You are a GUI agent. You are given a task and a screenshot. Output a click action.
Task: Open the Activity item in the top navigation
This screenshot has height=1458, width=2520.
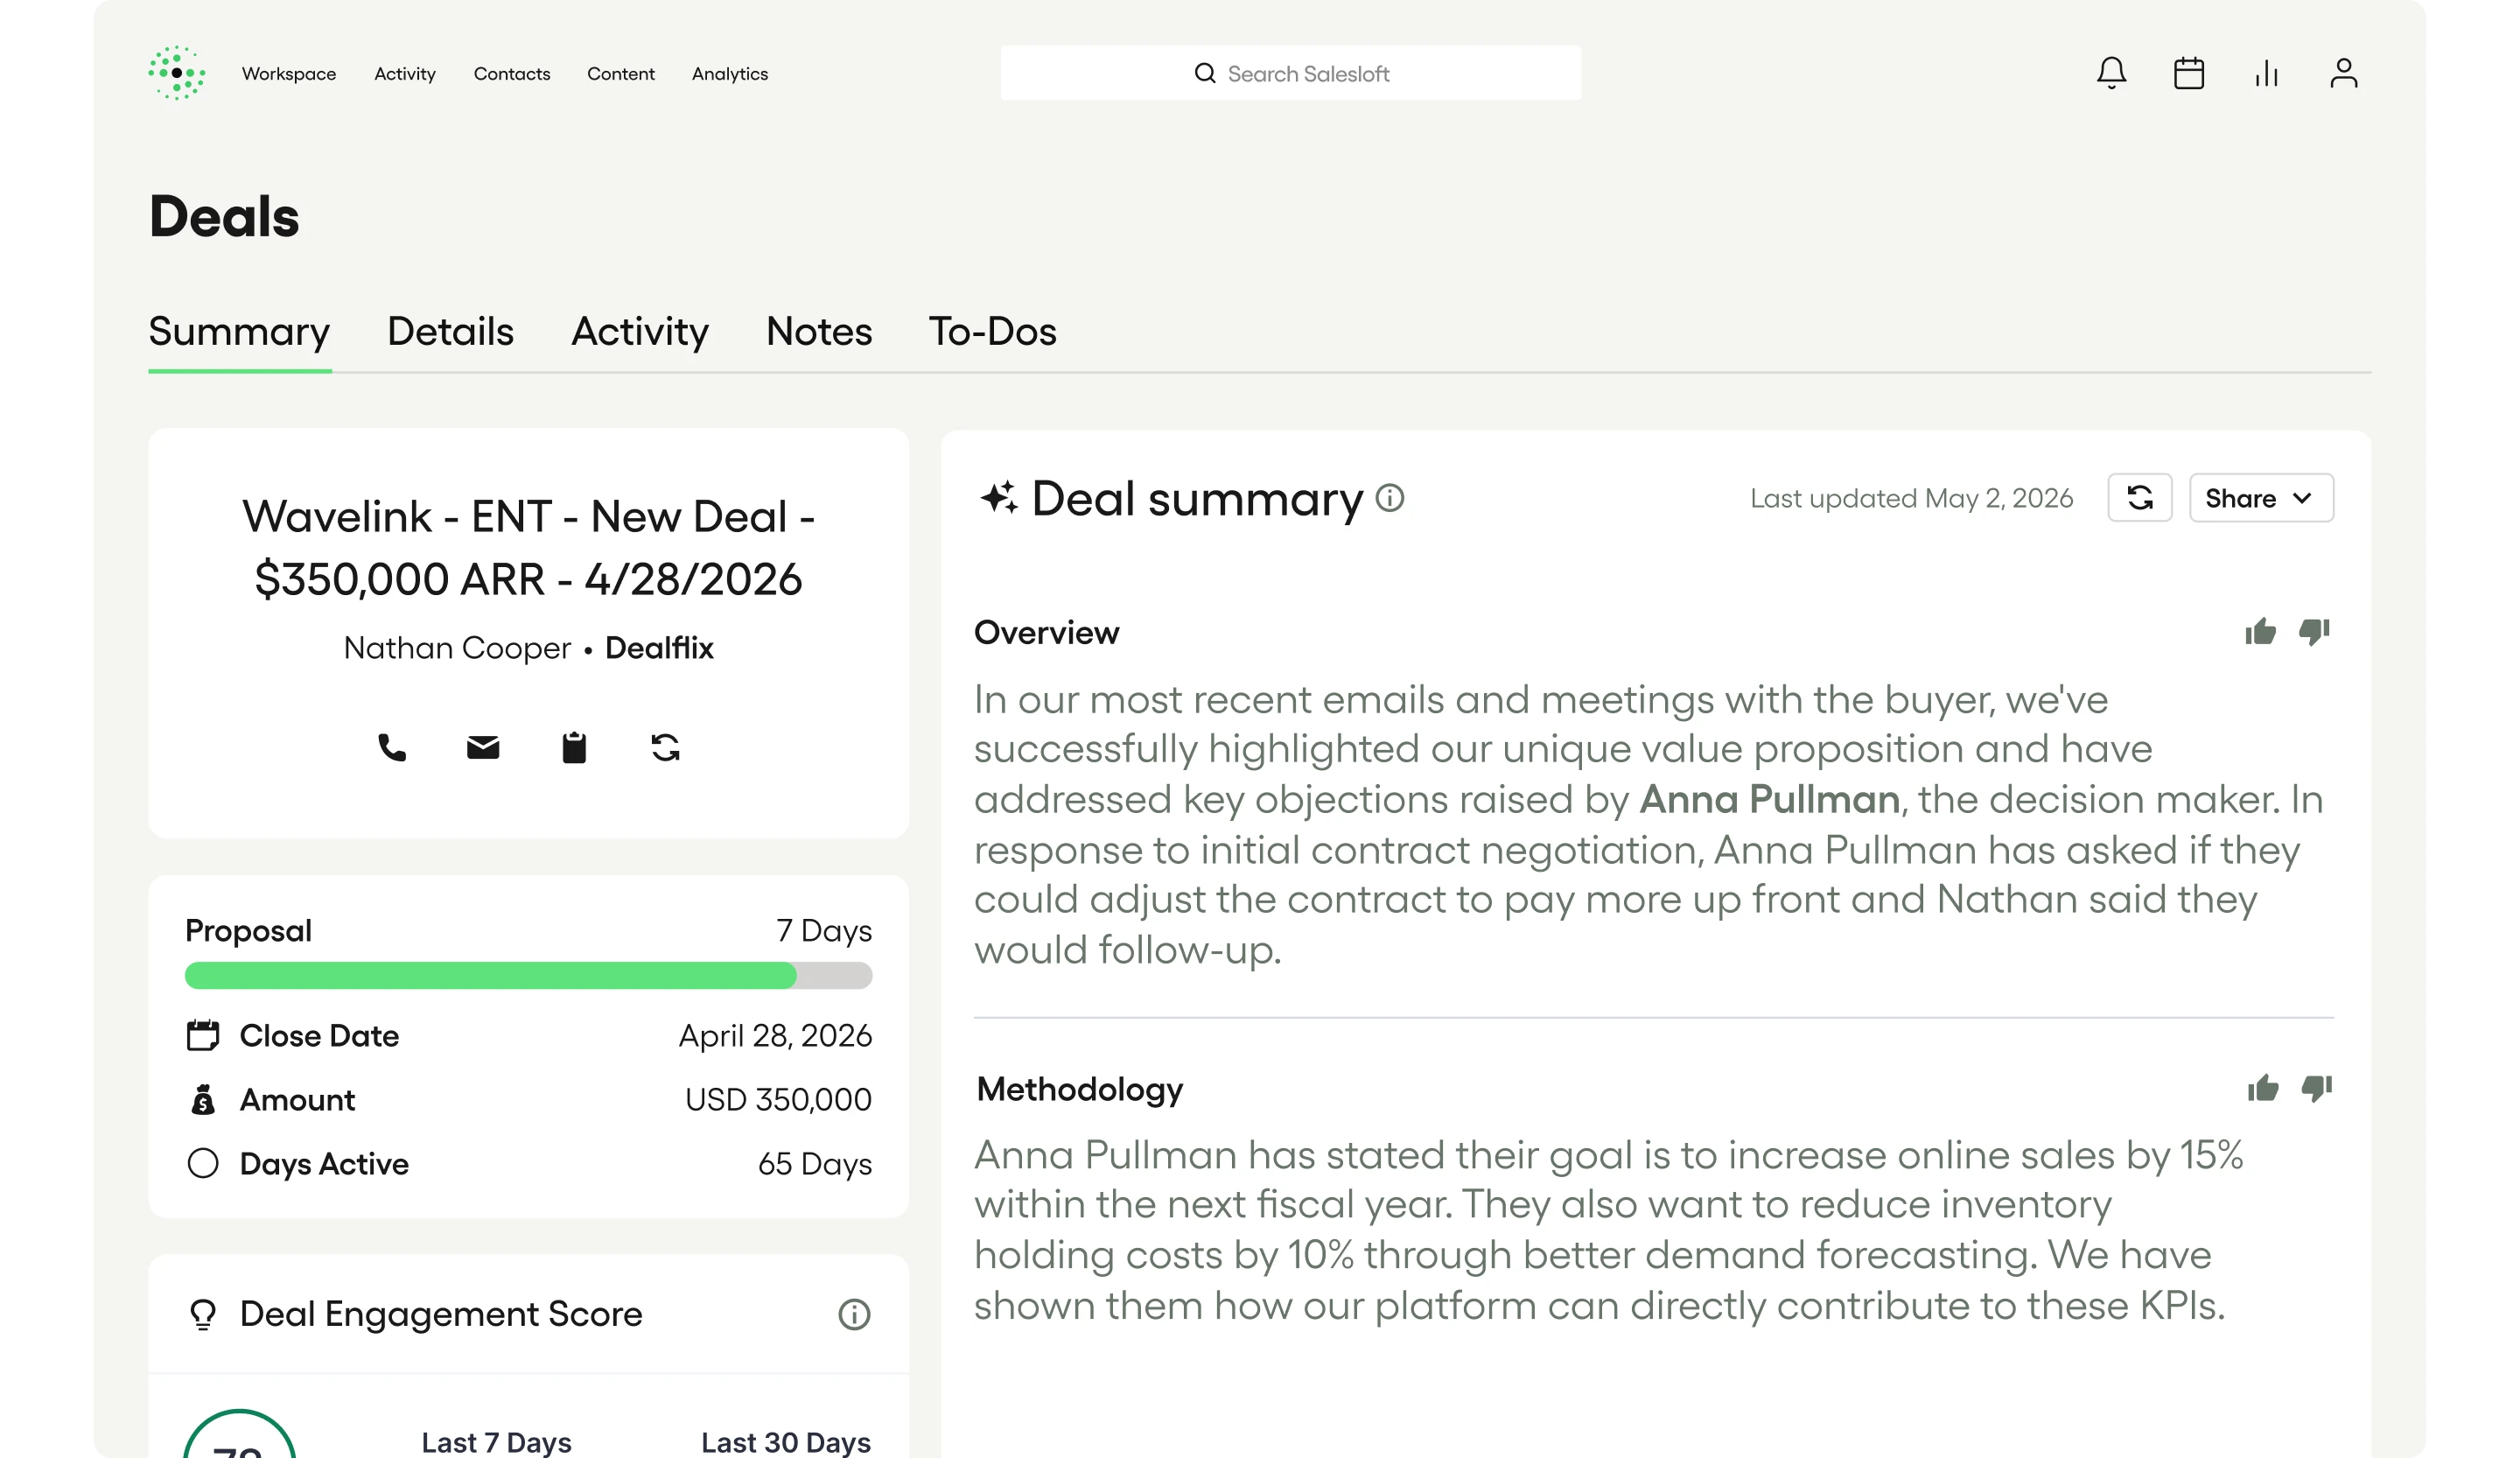(405, 74)
